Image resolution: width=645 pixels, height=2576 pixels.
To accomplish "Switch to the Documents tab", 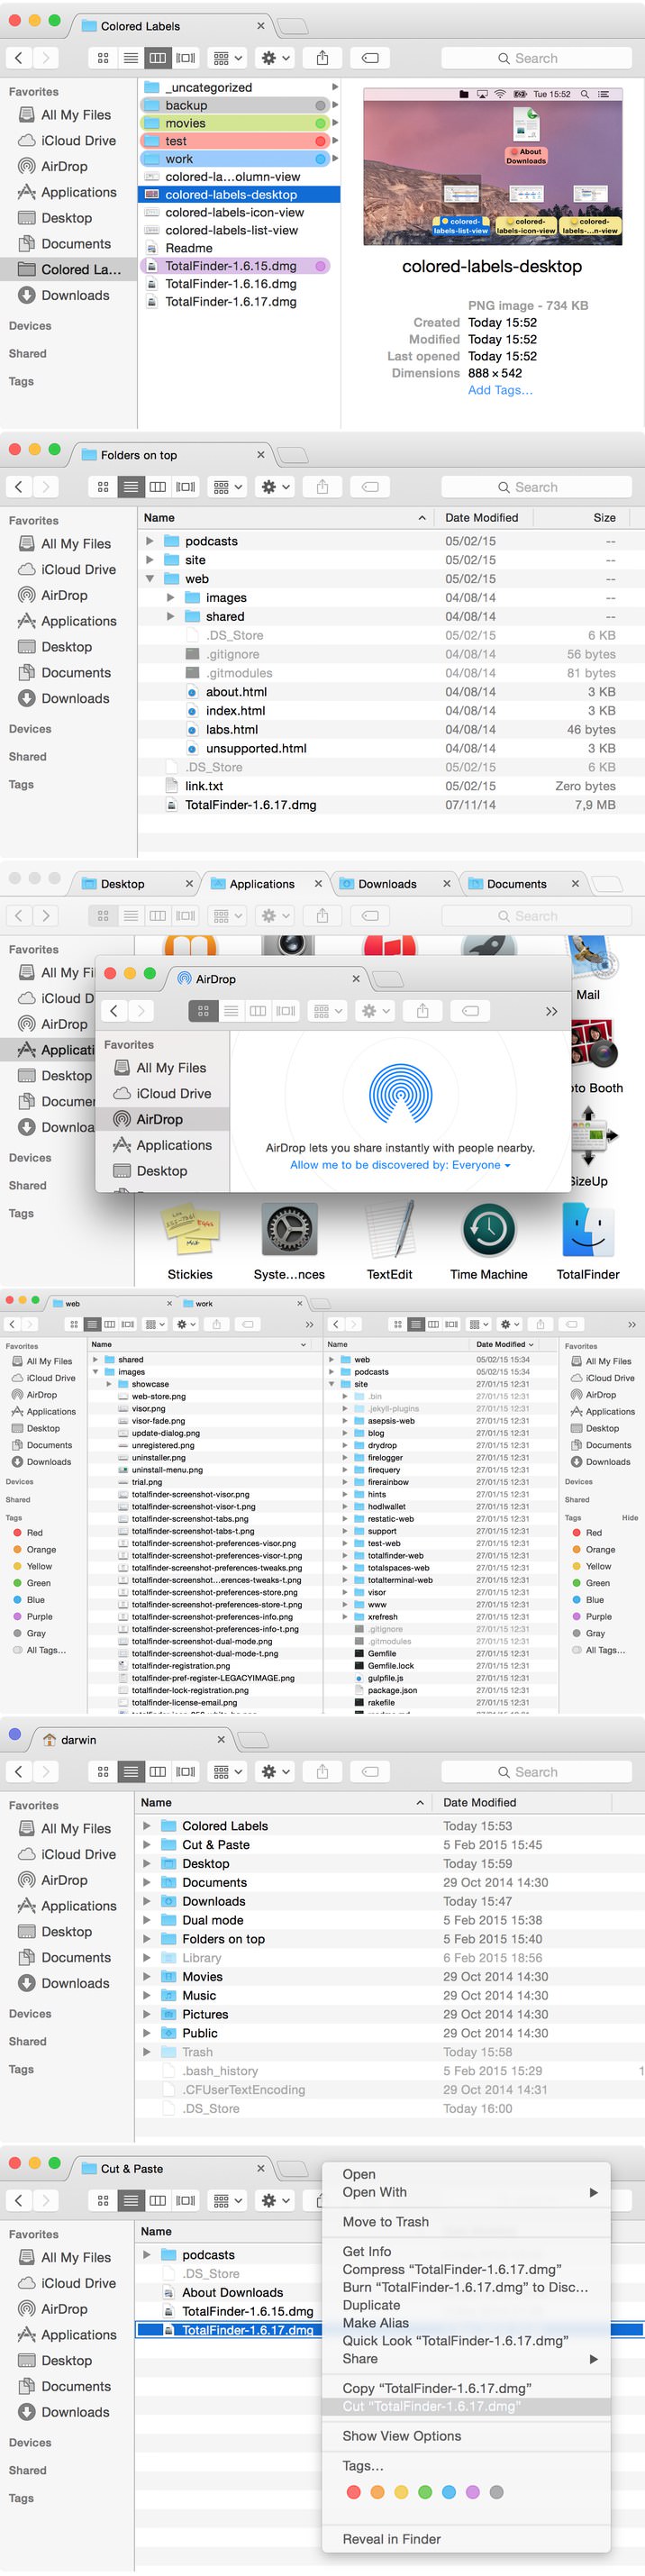I will 516,884.
